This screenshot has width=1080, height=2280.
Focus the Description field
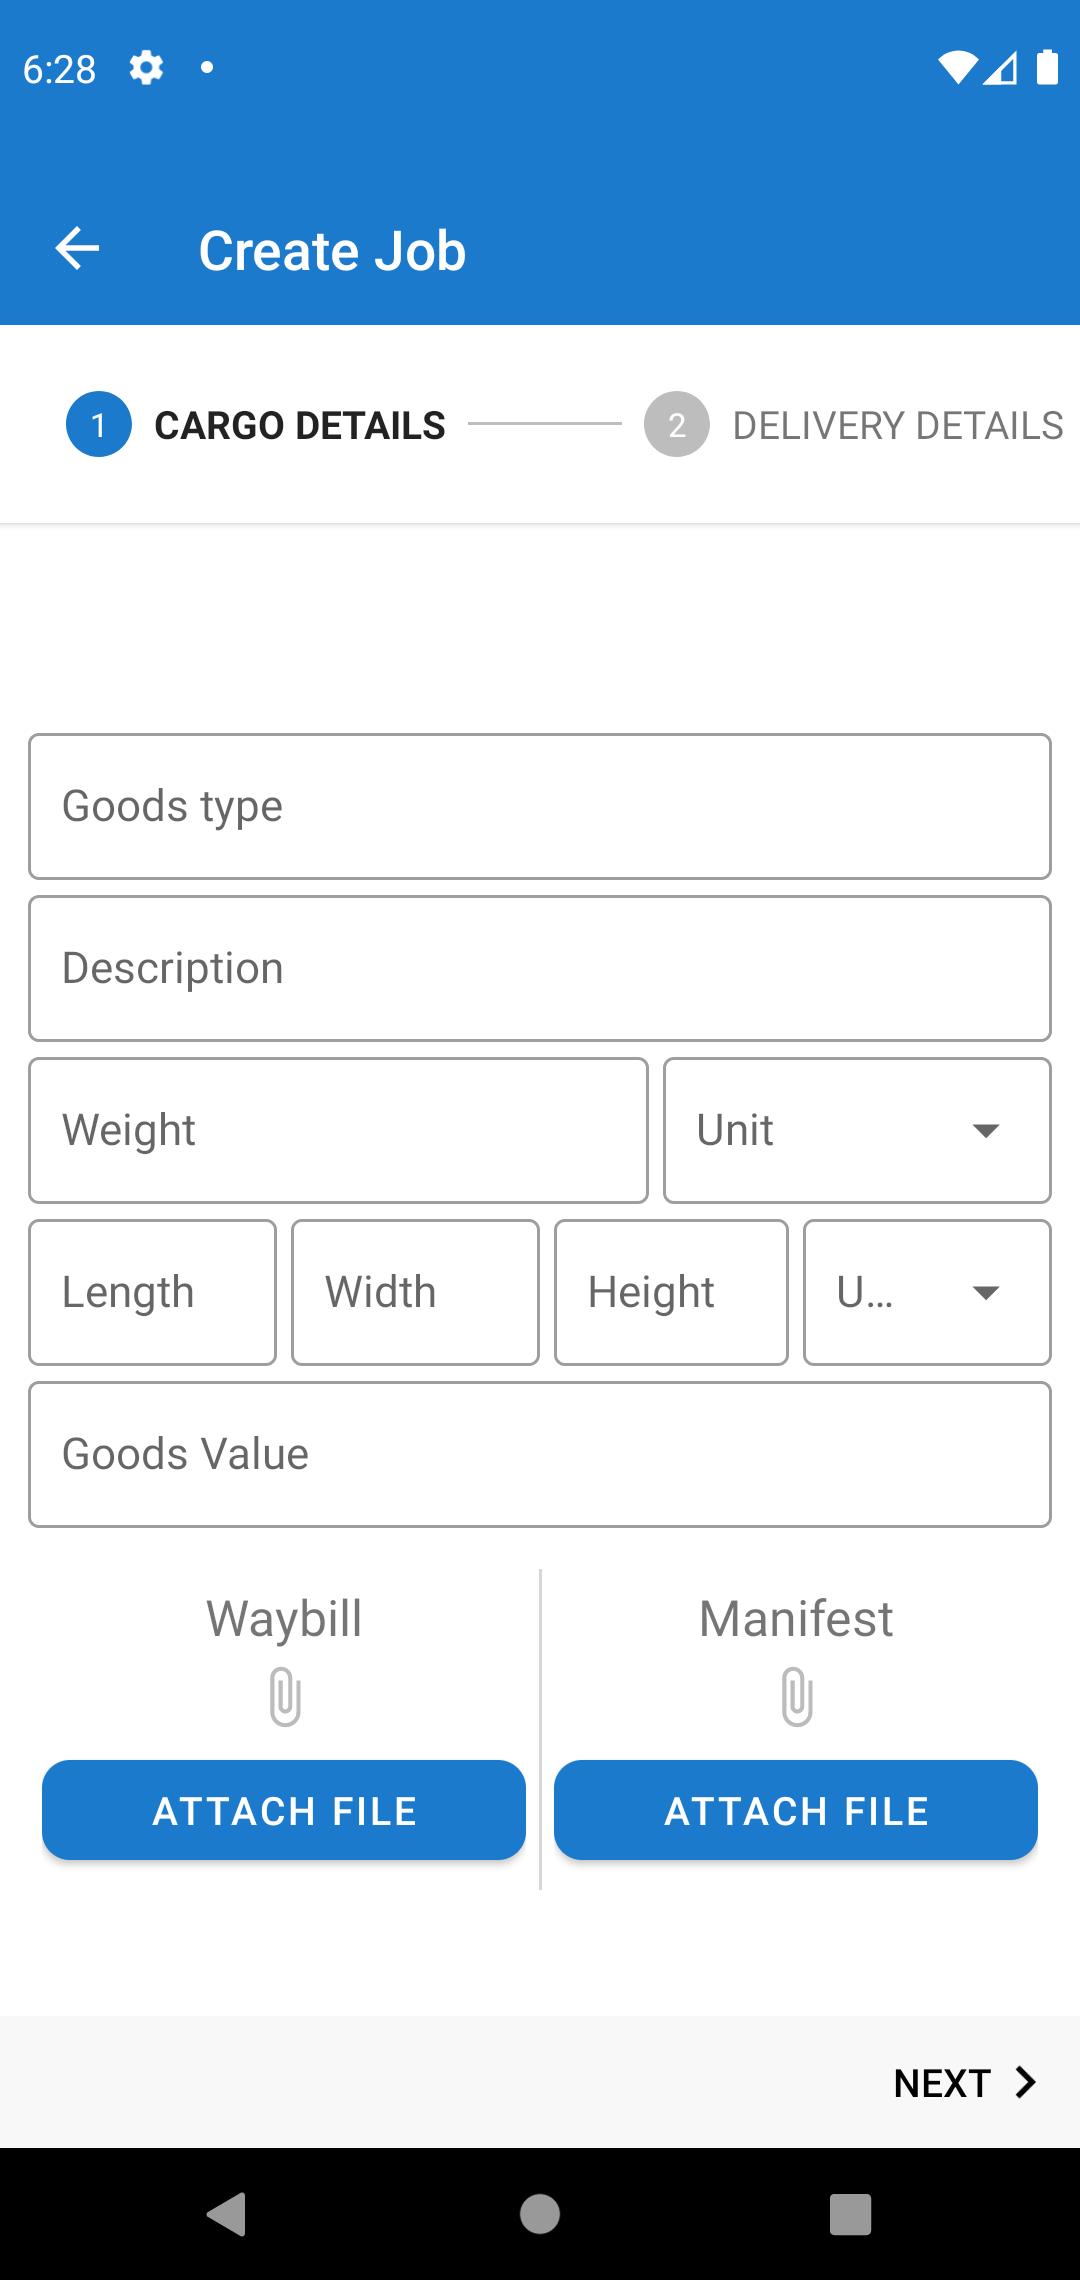pos(540,968)
